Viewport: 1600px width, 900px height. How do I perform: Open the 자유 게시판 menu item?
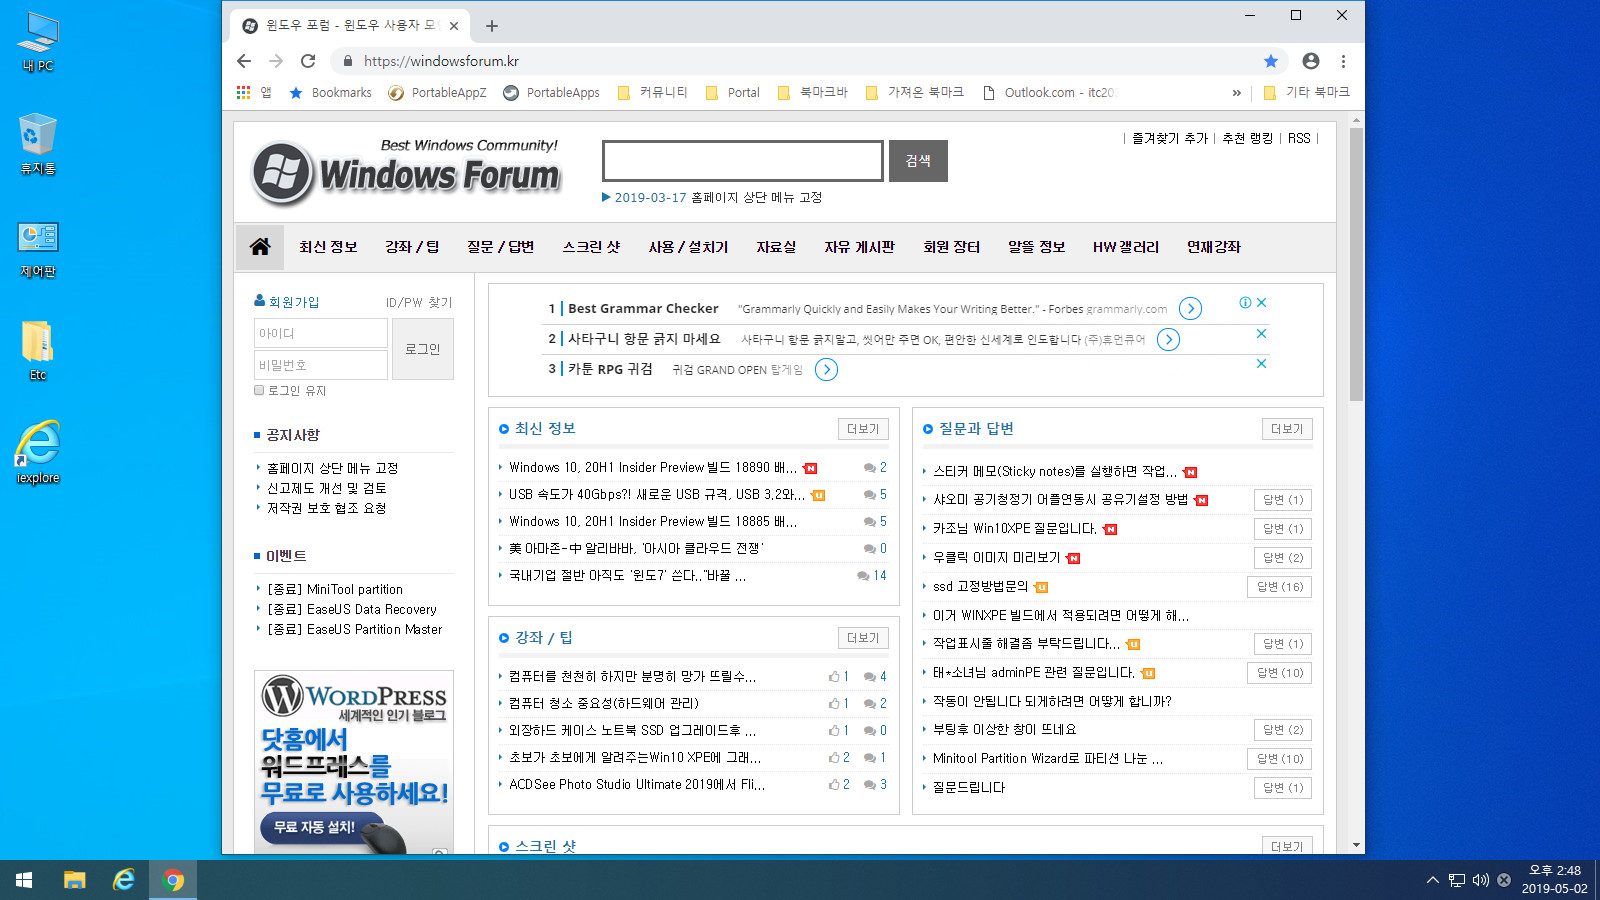coord(859,246)
